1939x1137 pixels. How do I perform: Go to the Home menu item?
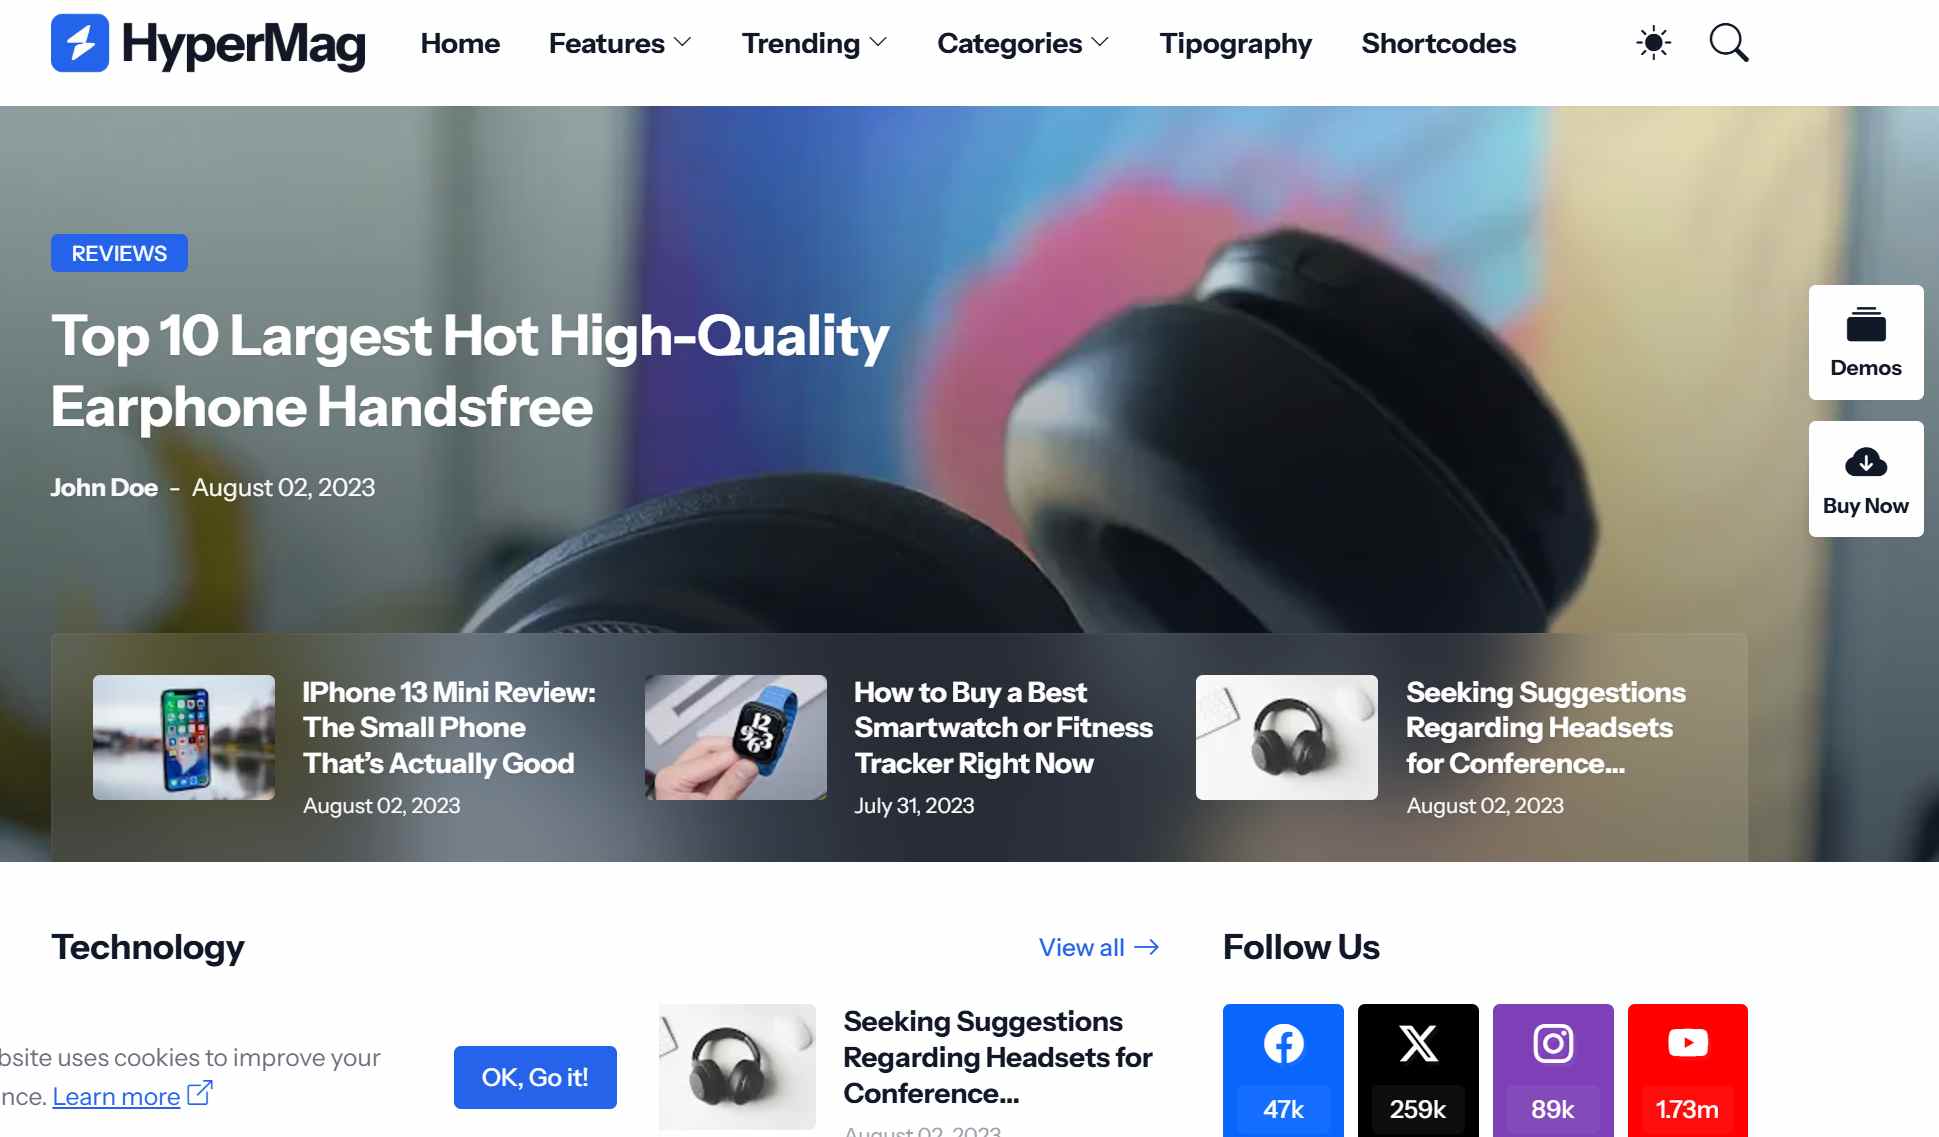460,43
